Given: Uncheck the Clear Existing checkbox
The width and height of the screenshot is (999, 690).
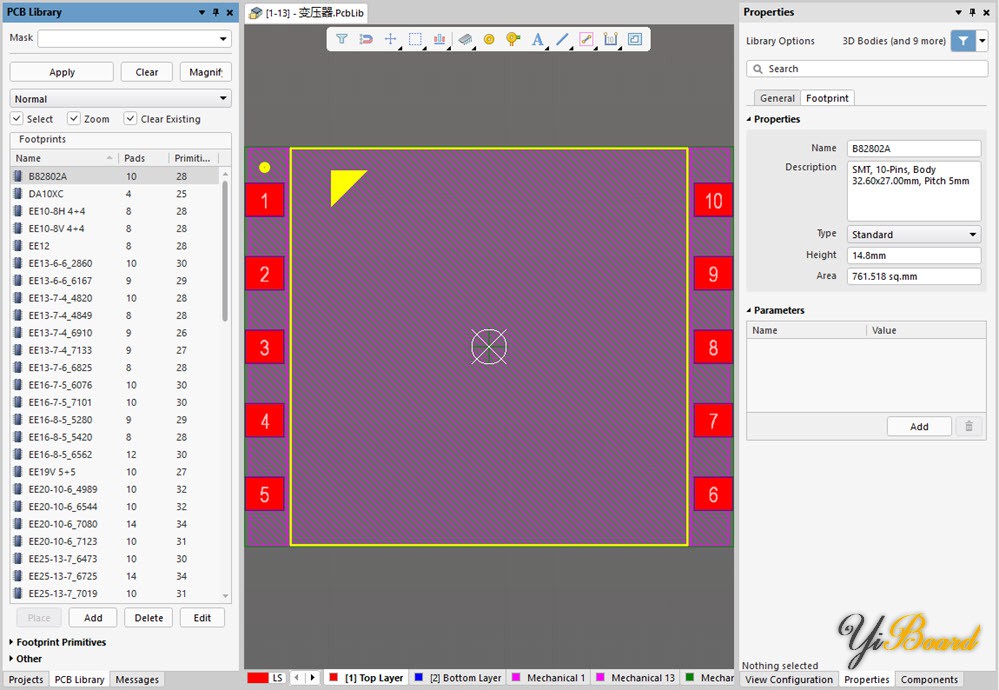Looking at the screenshot, I should click(130, 119).
